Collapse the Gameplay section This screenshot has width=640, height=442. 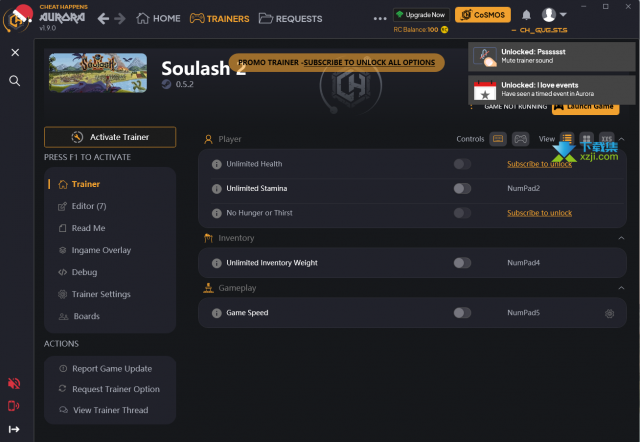(x=621, y=288)
